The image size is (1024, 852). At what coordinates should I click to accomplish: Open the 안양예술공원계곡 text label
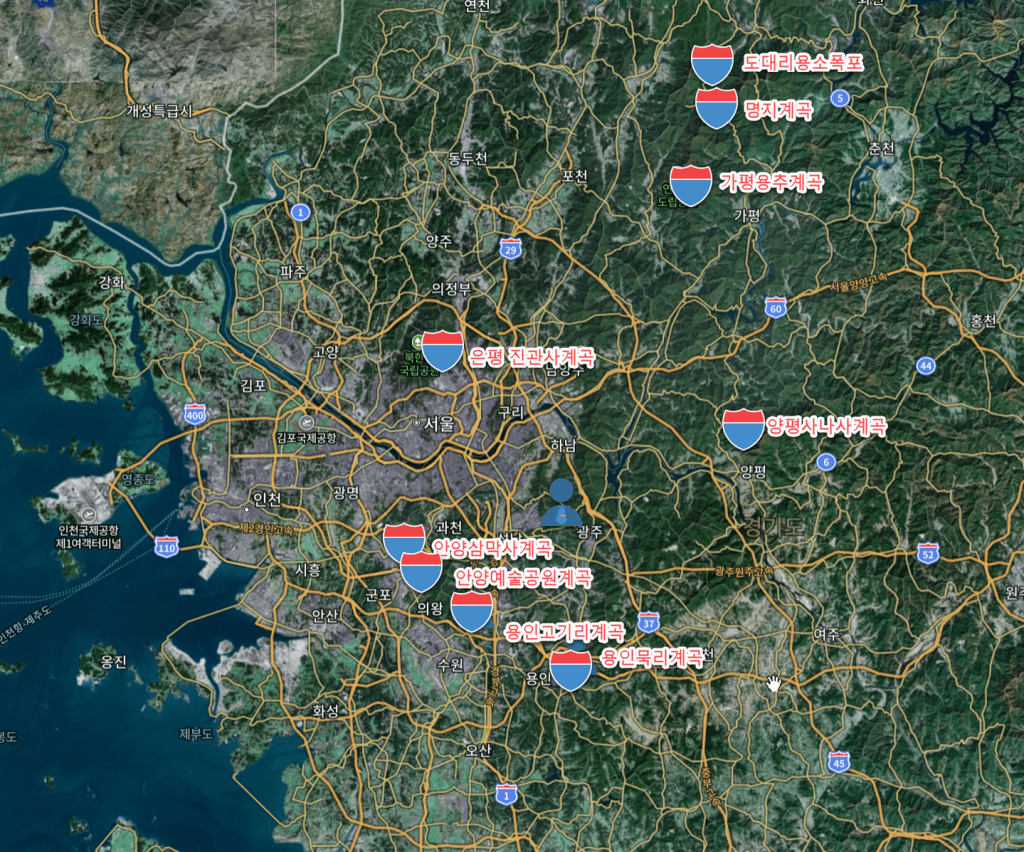tap(522, 578)
